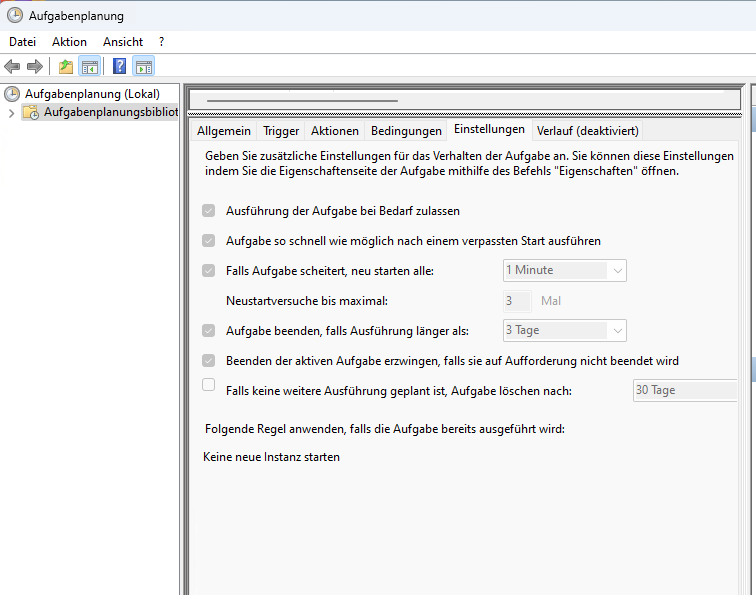
Task: Toggle the action pane toolbar icon
Action: point(144,67)
